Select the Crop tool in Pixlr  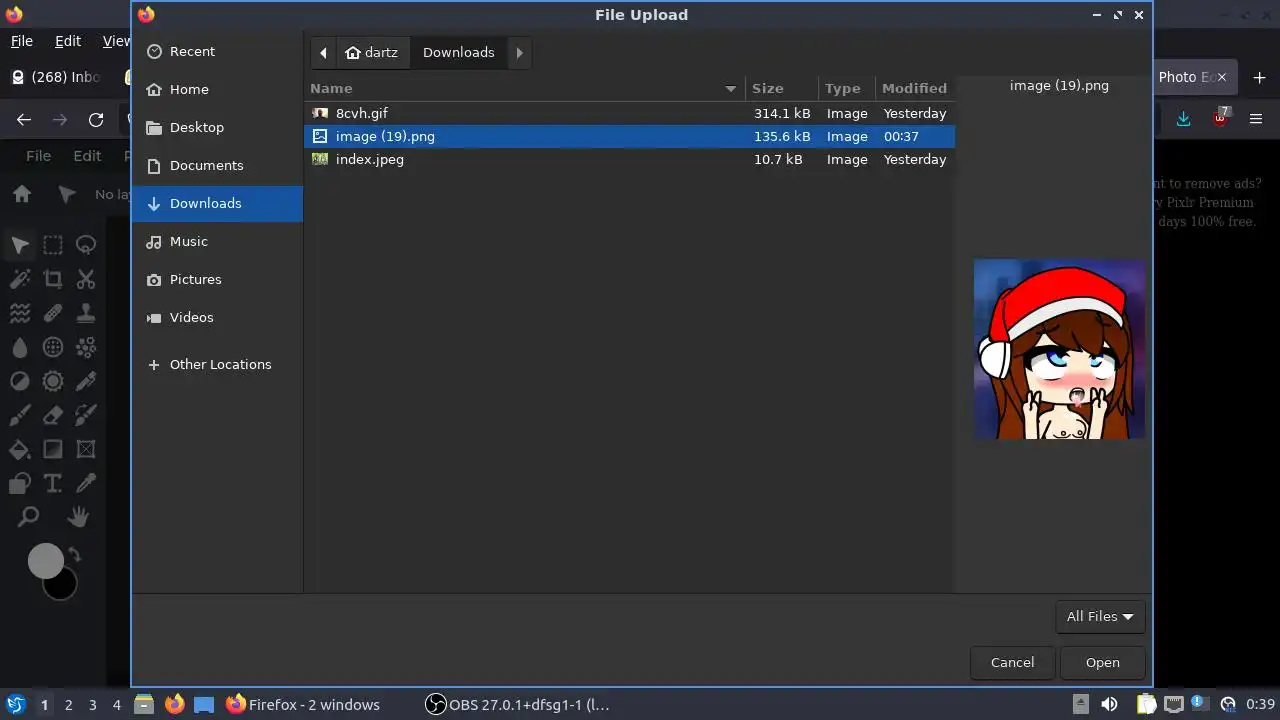53,279
